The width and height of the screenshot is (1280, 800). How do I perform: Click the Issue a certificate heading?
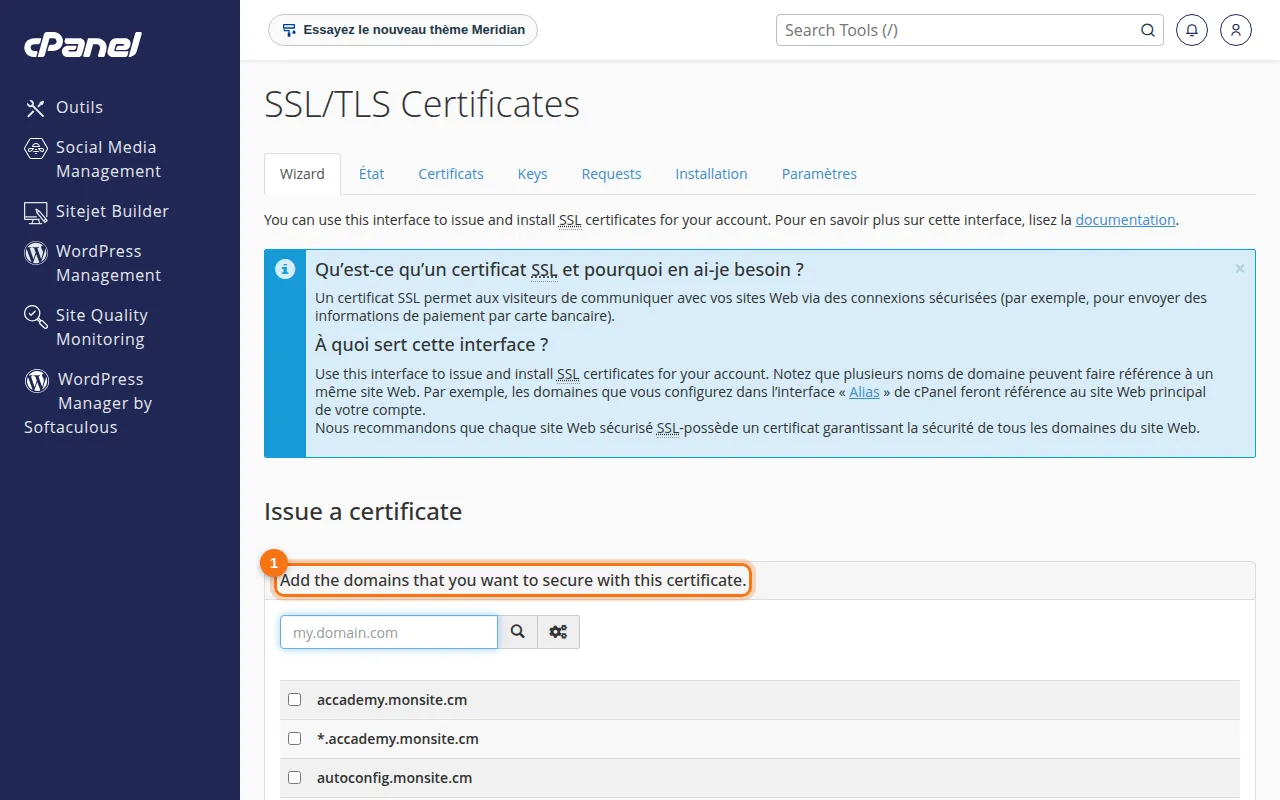(363, 512)
